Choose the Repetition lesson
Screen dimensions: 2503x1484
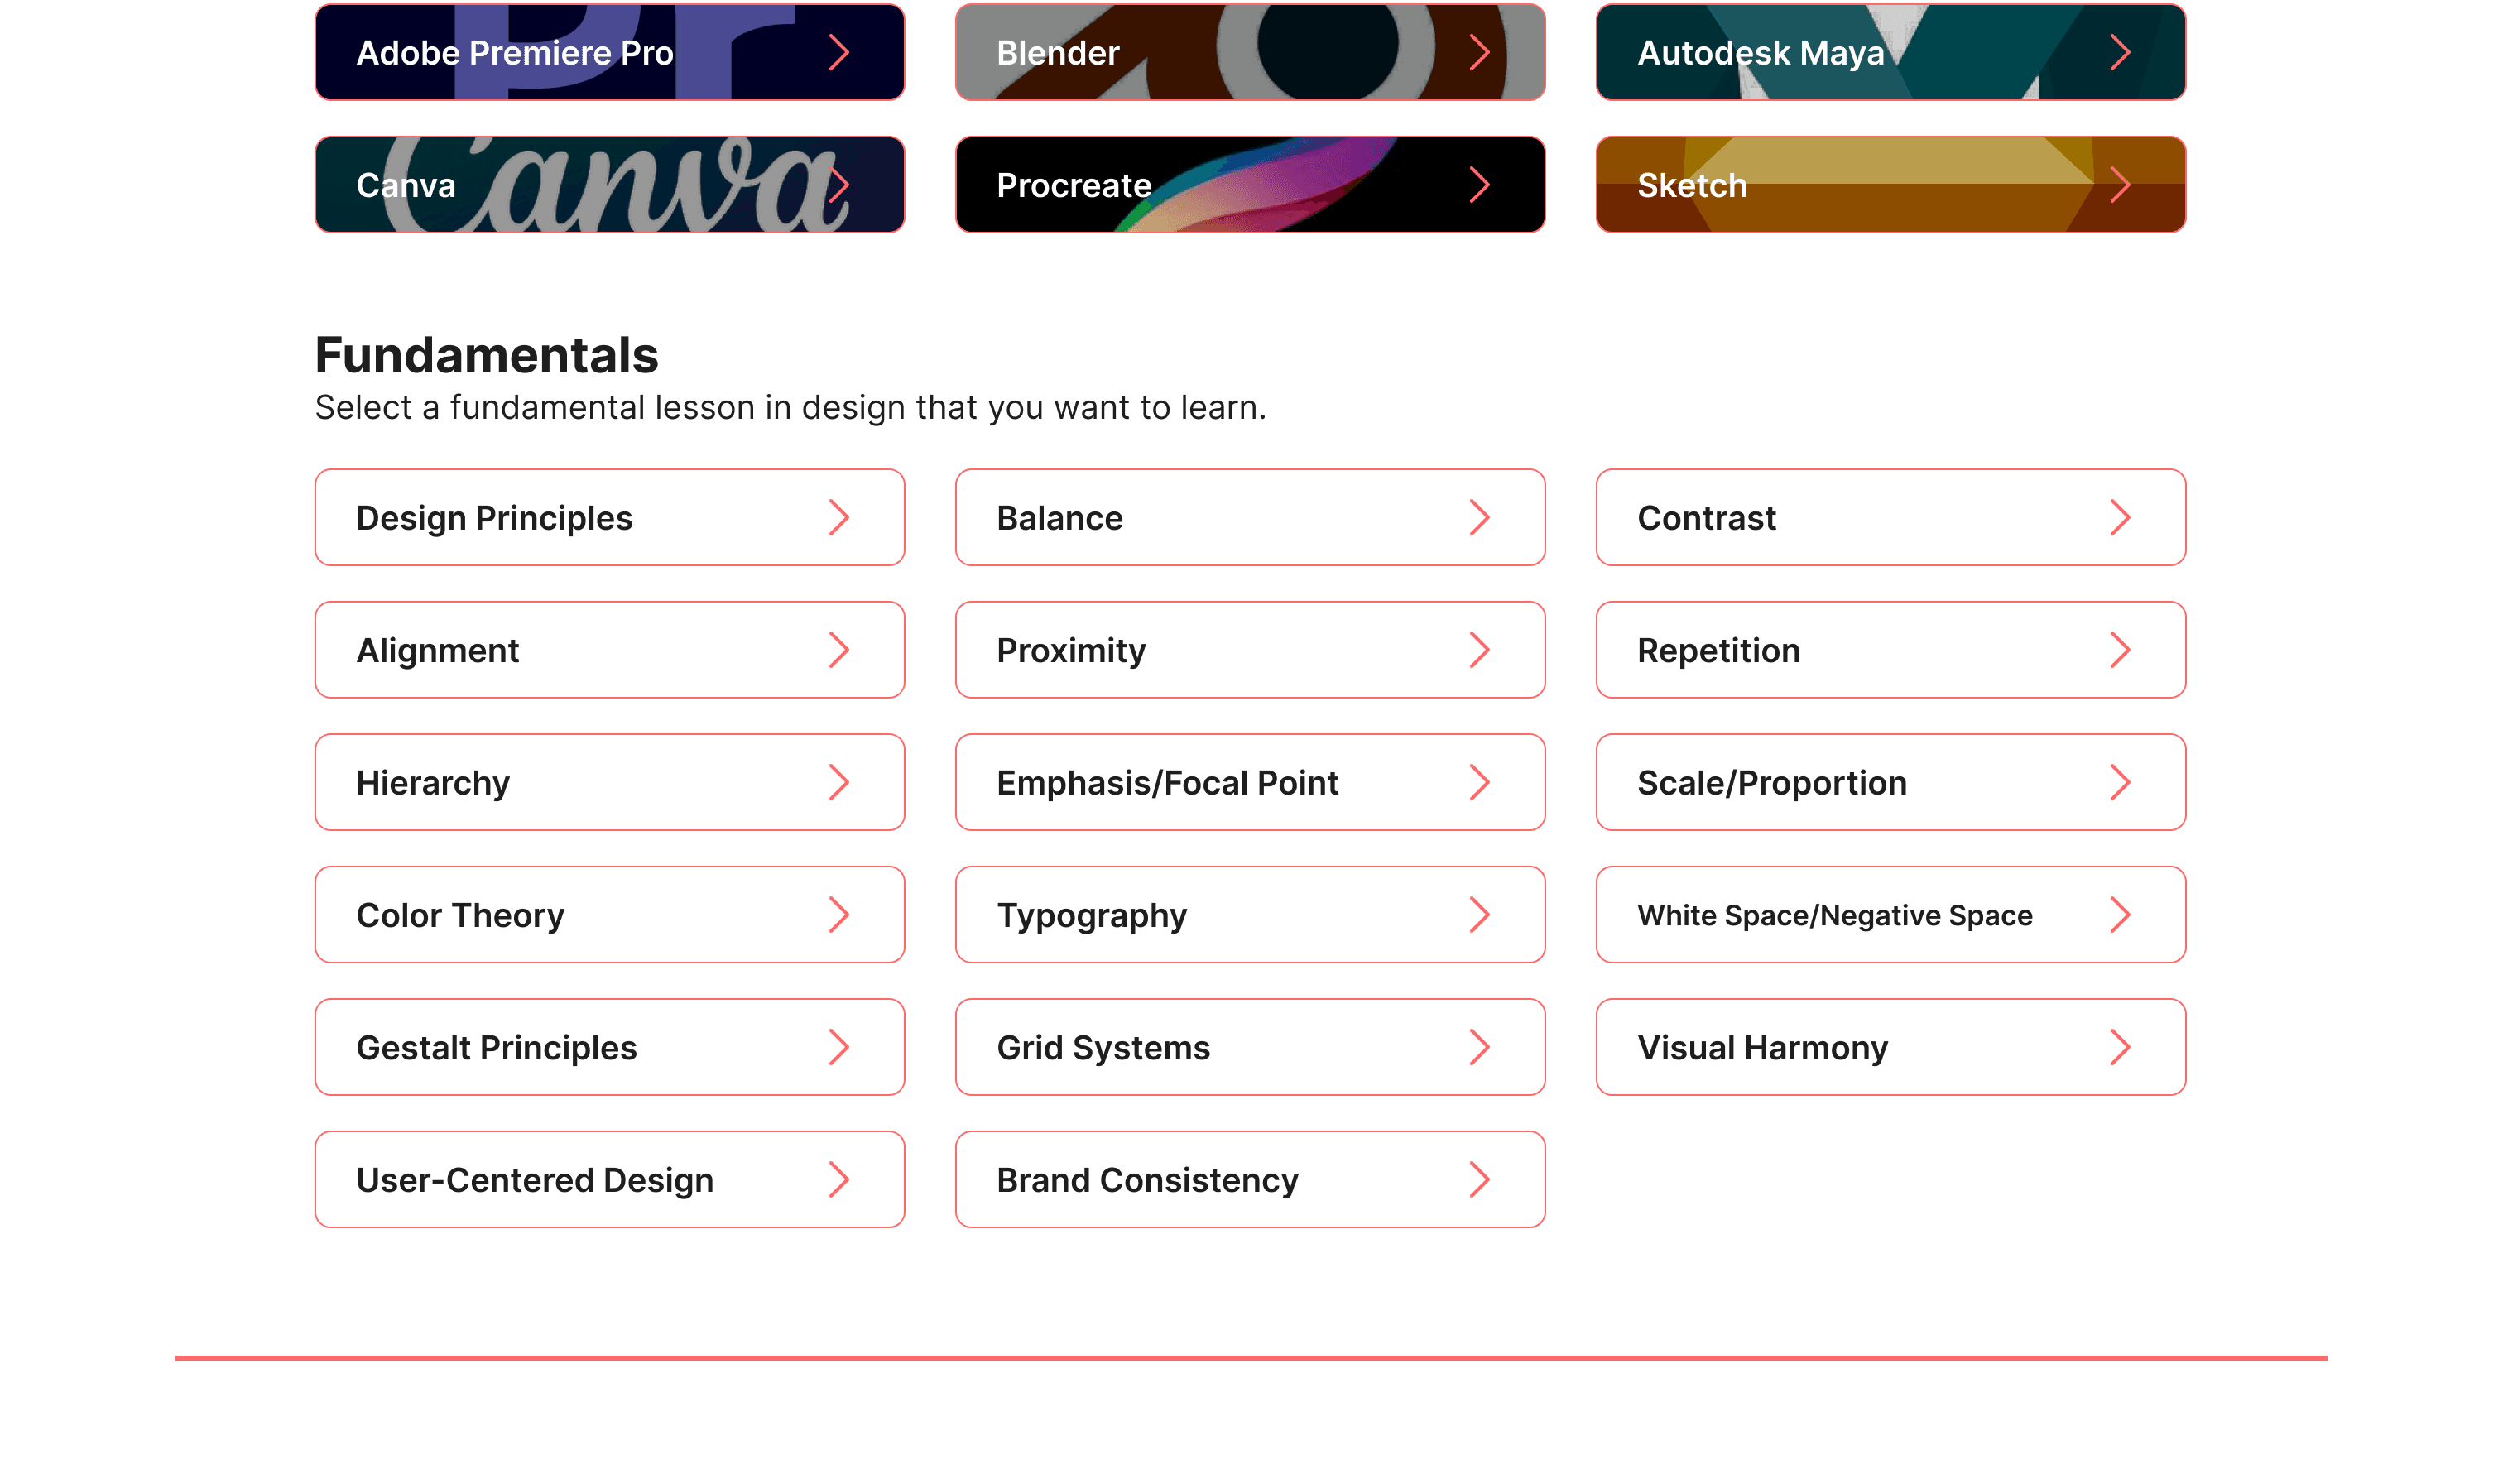pos(1890,650)
